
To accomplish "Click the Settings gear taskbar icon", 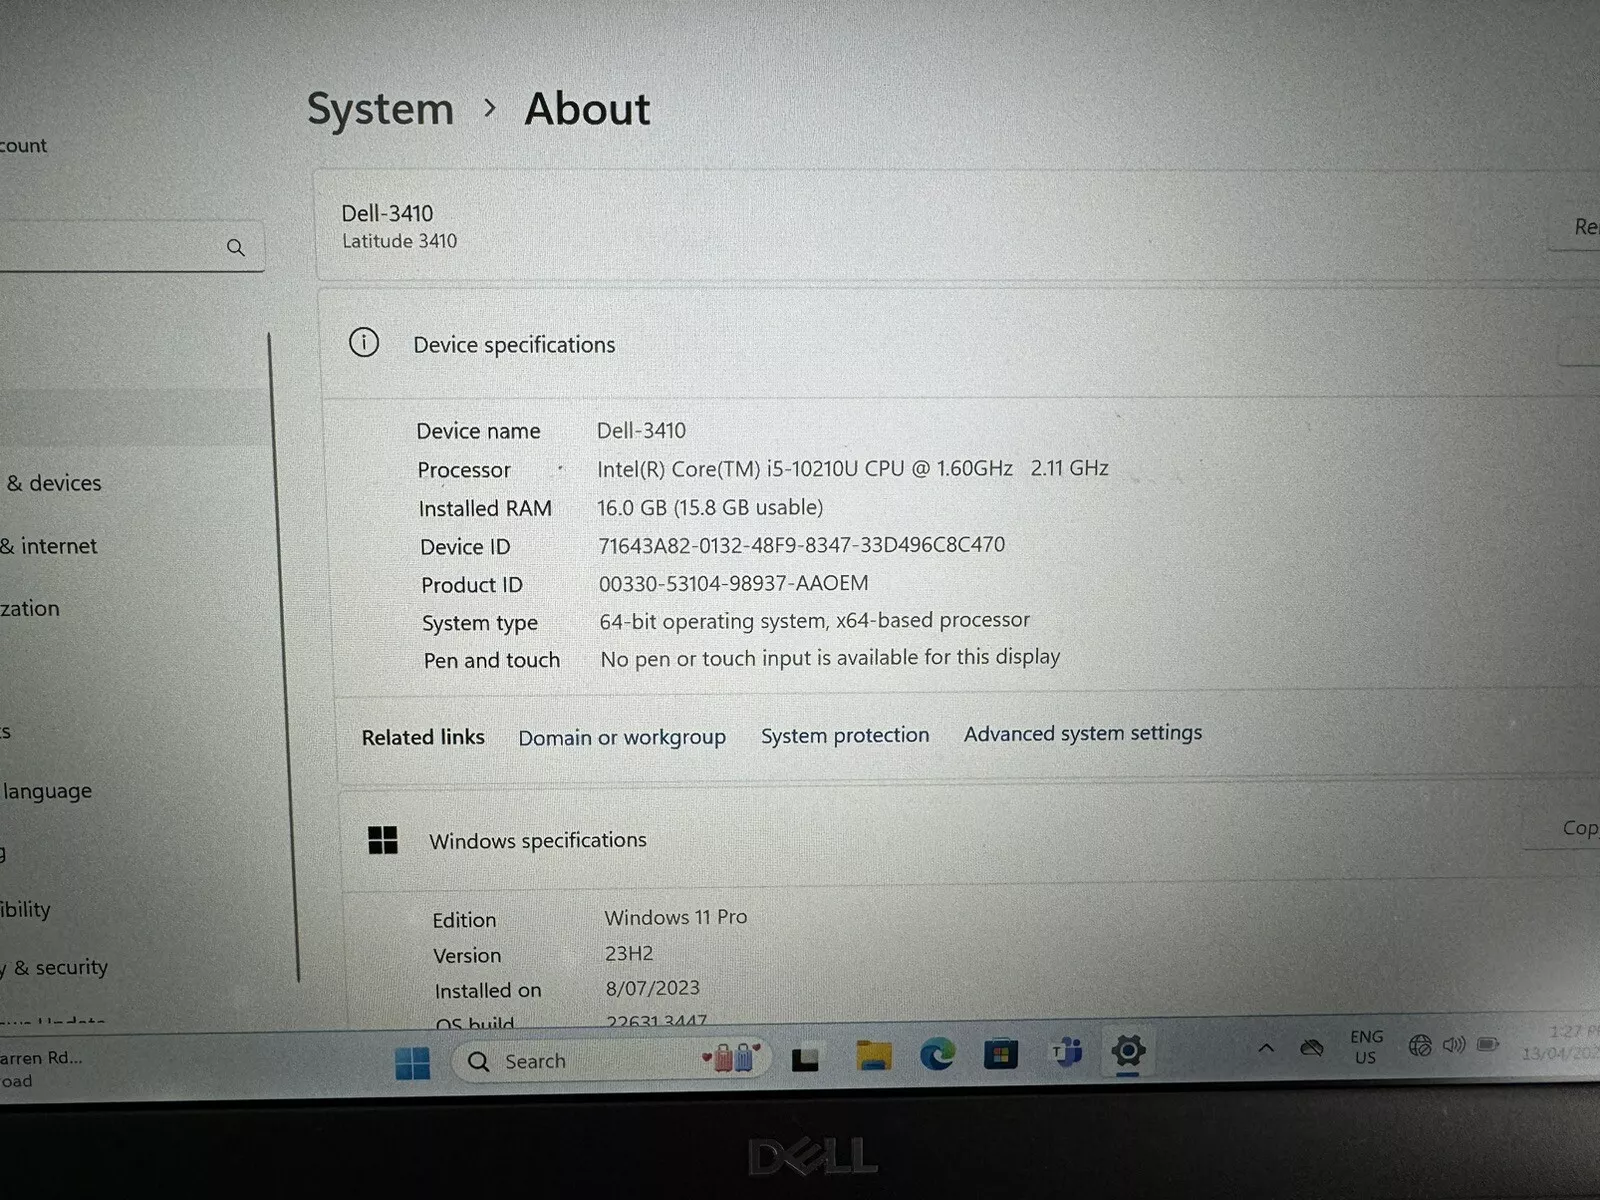I will click(x=1128, y=1051).
